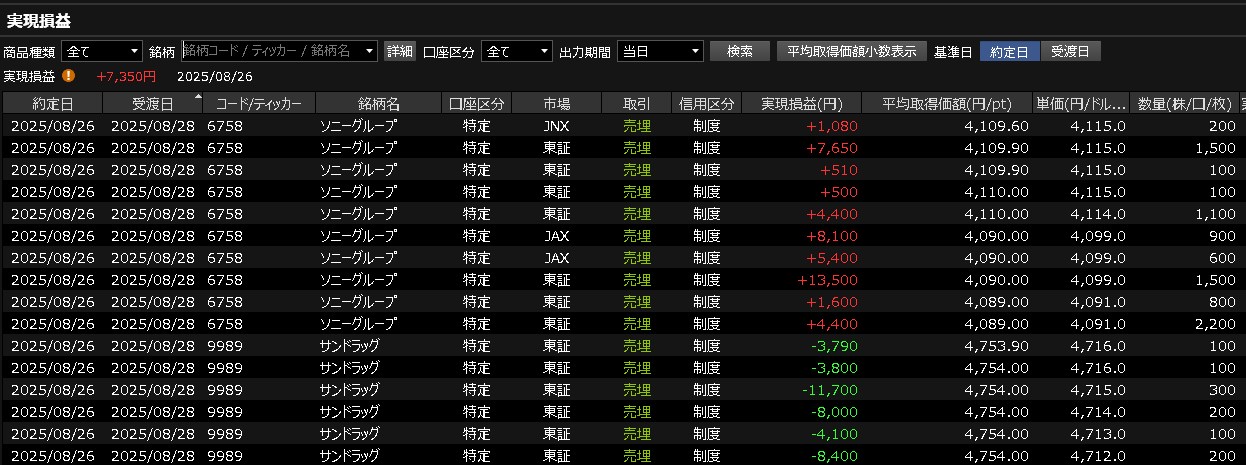Image resolution: width=1246 pixels, height=465 pixels.
Task: Click the total +7,350円 value
Action: (x=126, y=76)
